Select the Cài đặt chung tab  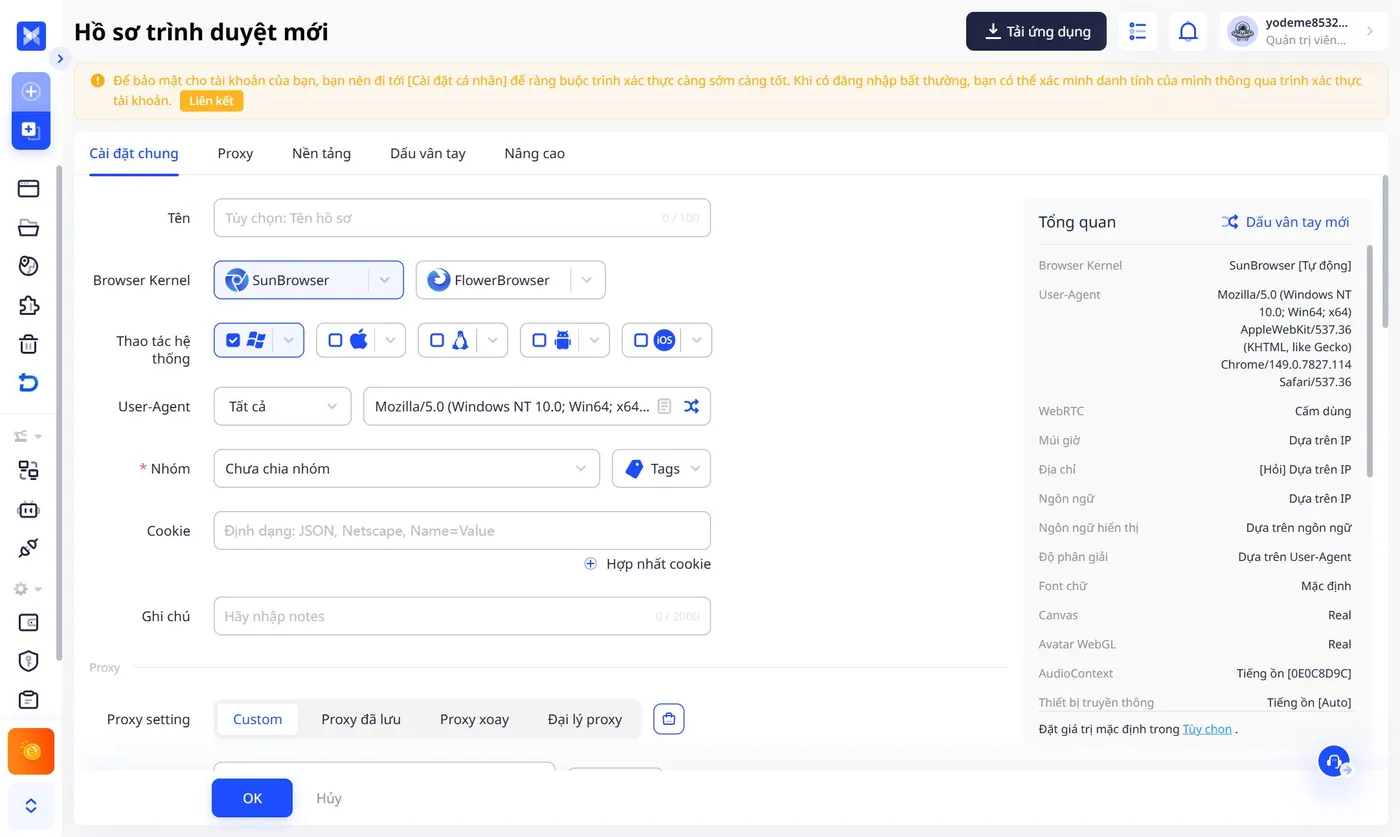(x=134, y=153)
